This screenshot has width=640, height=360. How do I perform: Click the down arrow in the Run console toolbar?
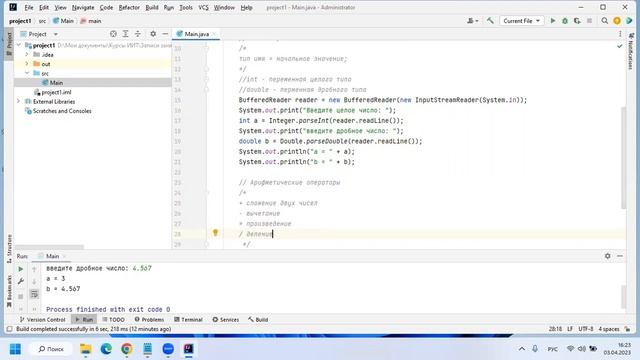34,281
